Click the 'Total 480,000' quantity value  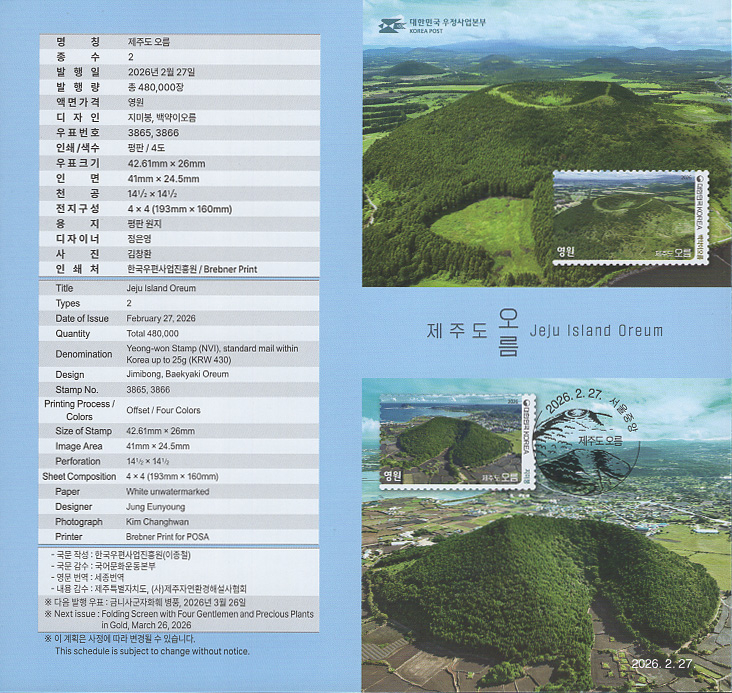(153, 334)
